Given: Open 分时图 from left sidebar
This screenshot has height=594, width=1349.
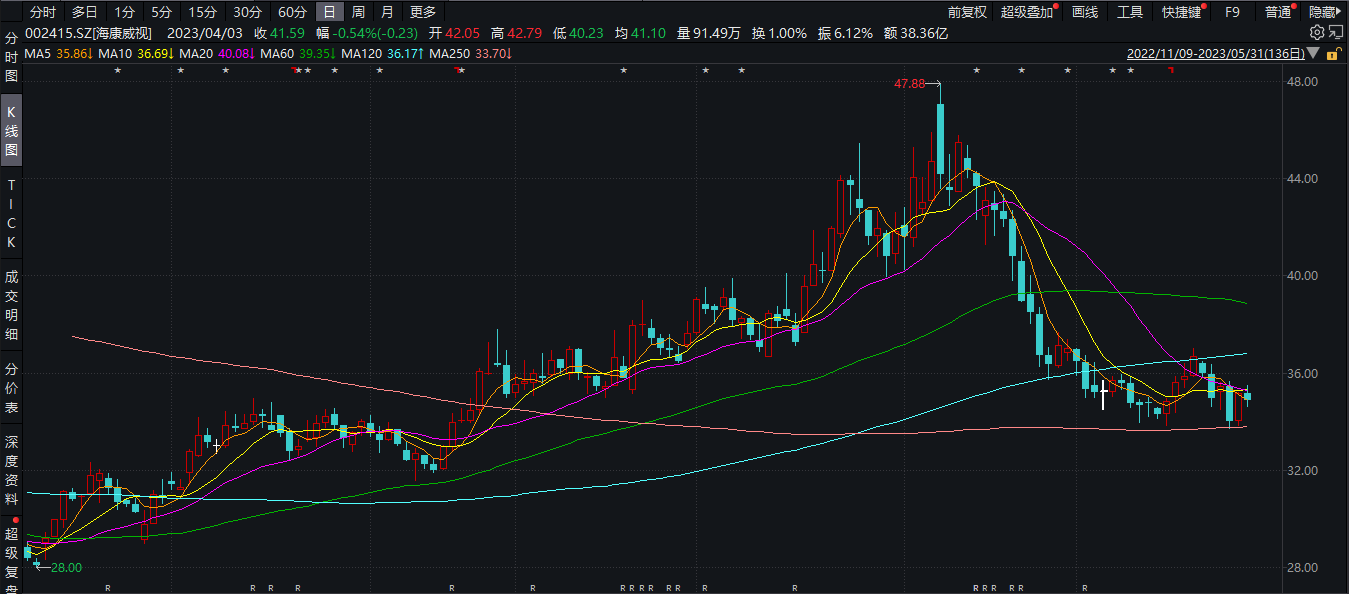Looking at the screenshot, I should tap(12, 59).
